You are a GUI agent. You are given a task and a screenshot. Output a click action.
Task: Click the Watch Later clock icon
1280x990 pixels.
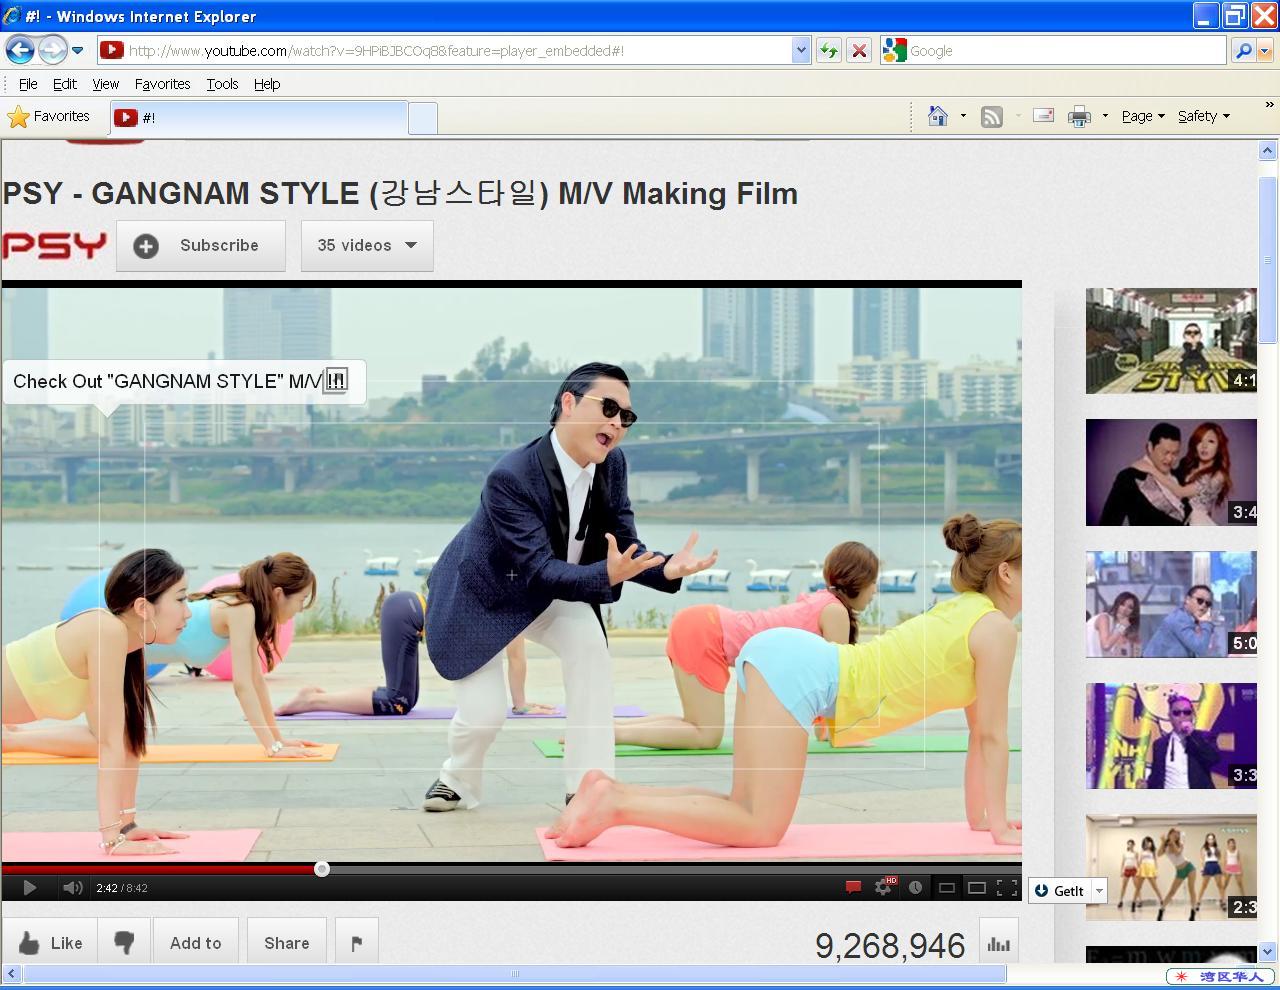click(x=915, y=887)
